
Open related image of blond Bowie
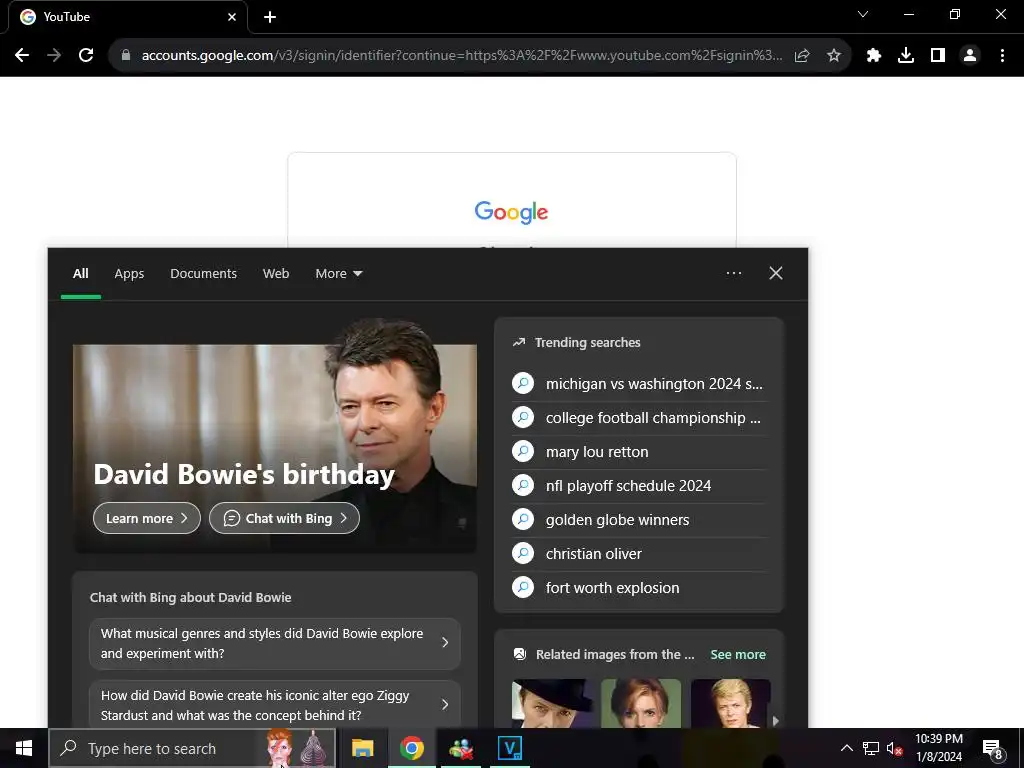[x=731, y=703]
